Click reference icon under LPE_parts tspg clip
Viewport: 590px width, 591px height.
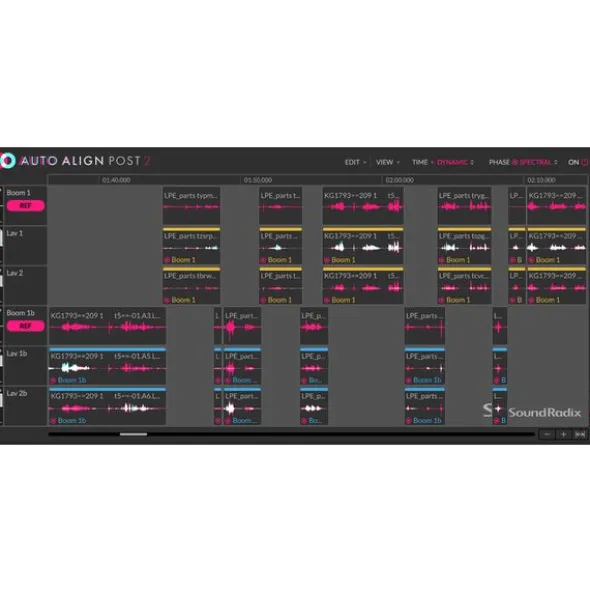(441, 260)
